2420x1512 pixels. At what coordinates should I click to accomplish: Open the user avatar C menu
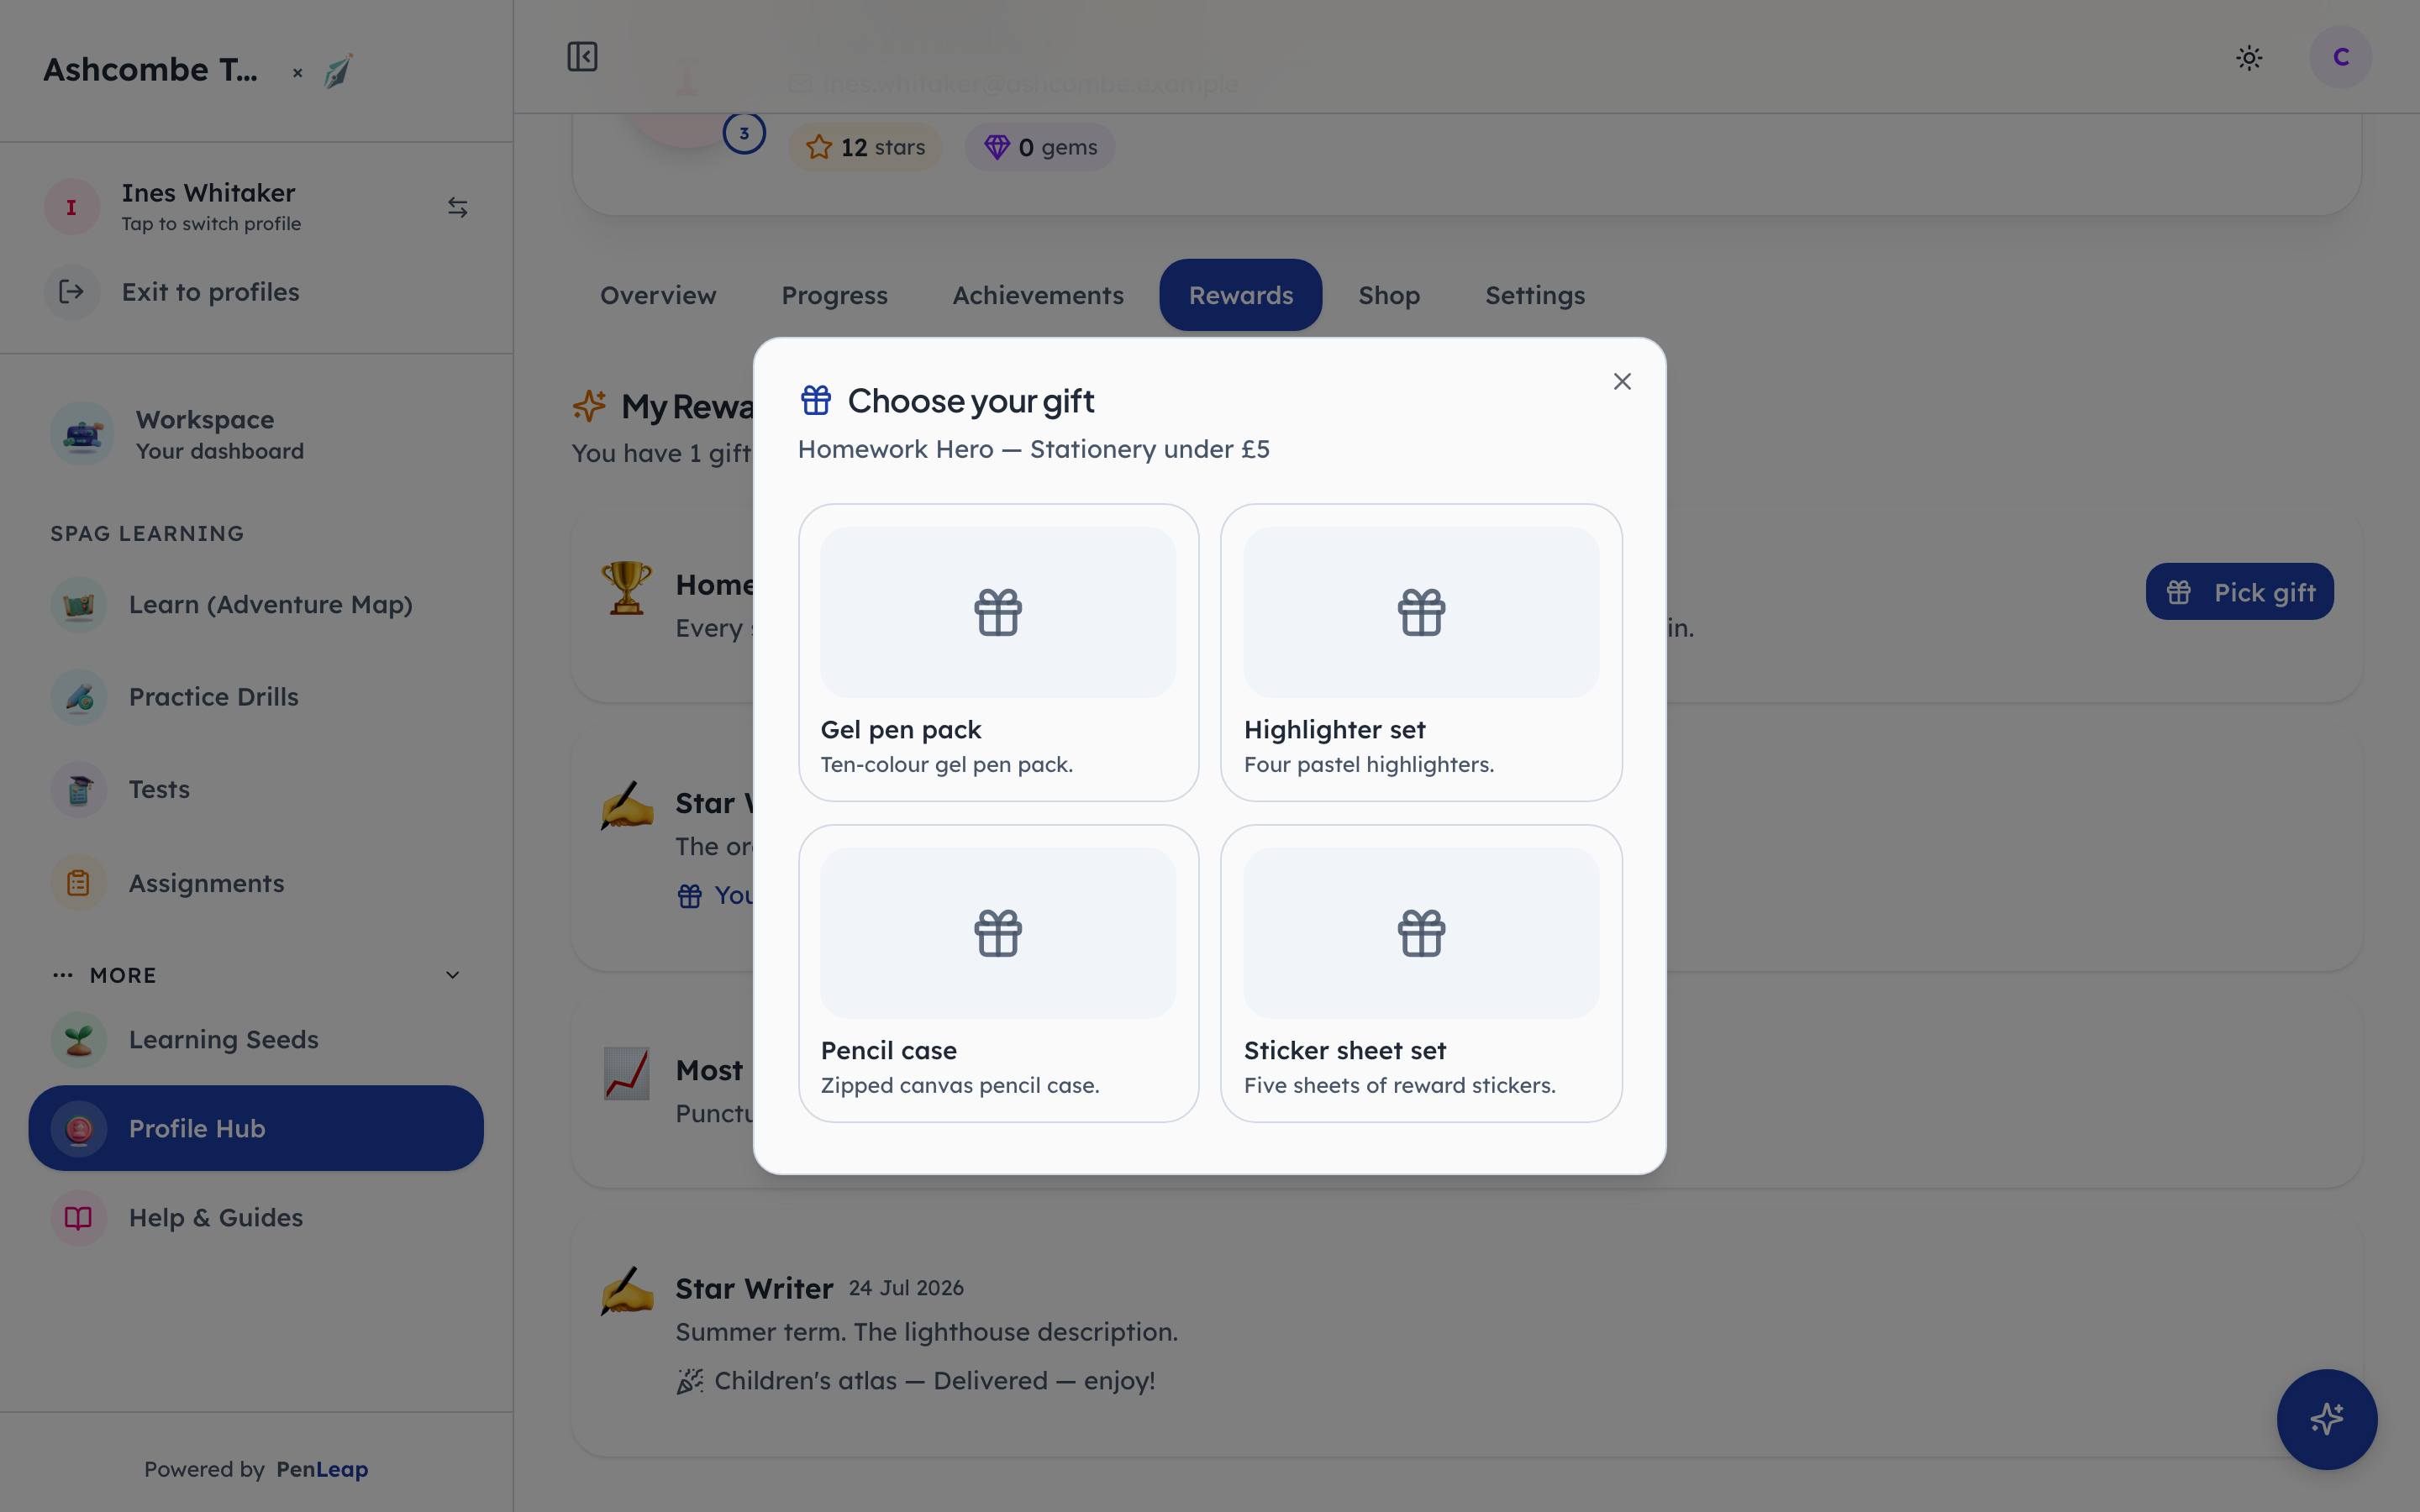pyautogui.click(x=2340, y=57)
